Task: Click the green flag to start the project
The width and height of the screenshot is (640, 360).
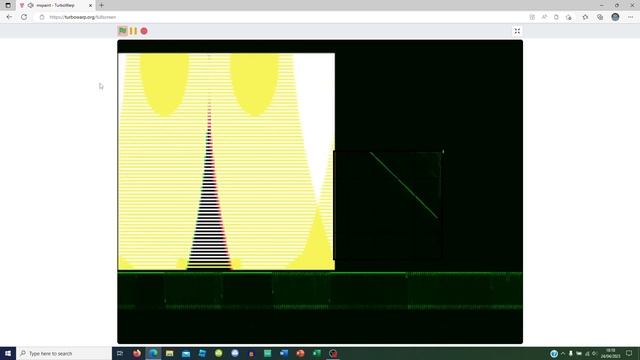Action: 122,31
